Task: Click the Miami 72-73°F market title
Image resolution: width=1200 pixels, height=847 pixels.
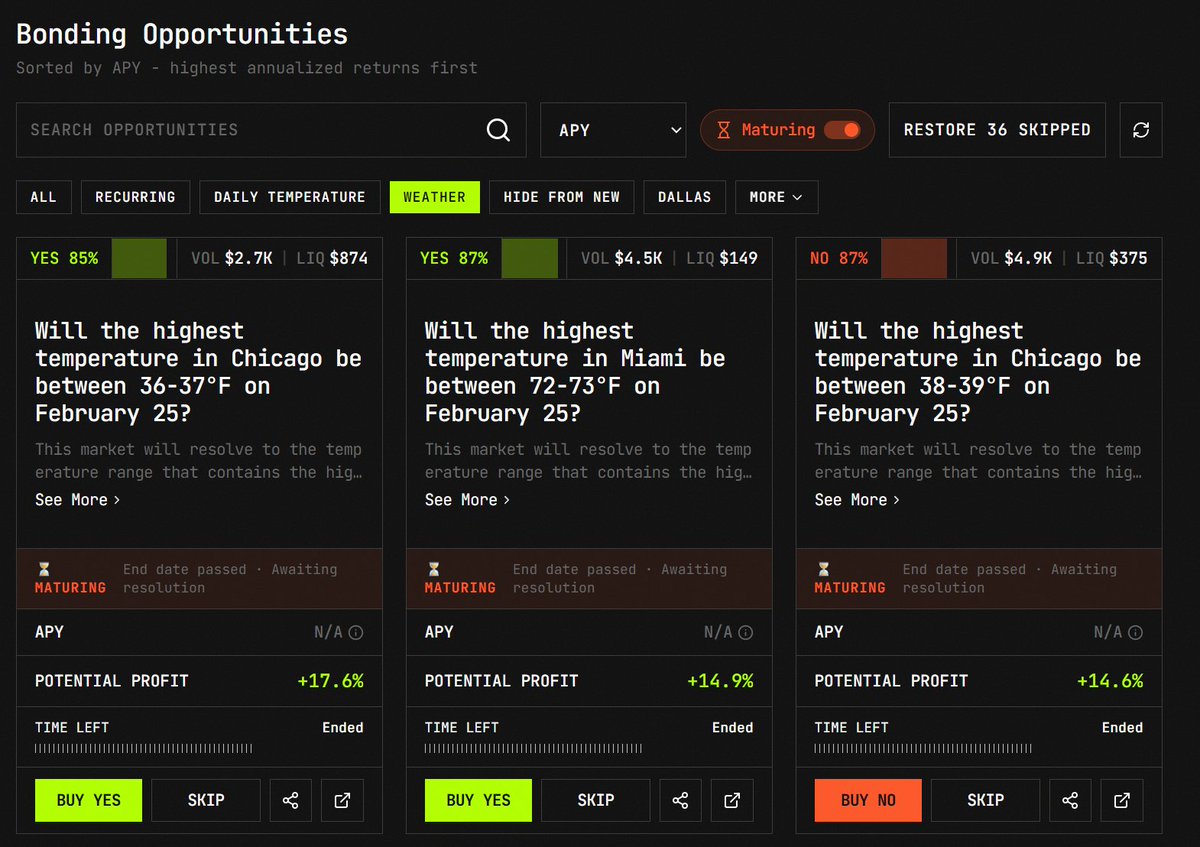Action: [575, 372]
